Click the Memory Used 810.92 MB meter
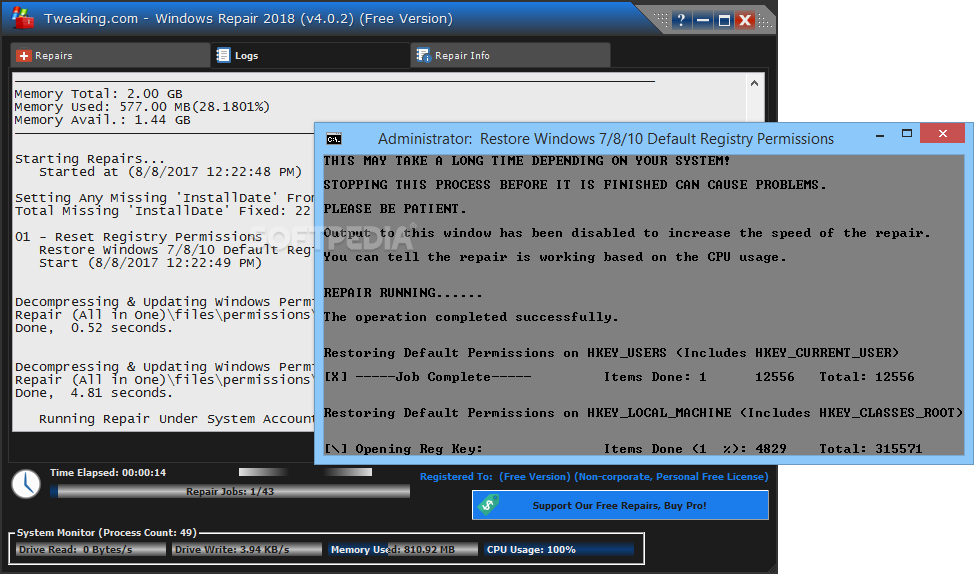This screenshot has height=574, width=974. (403, 549)
